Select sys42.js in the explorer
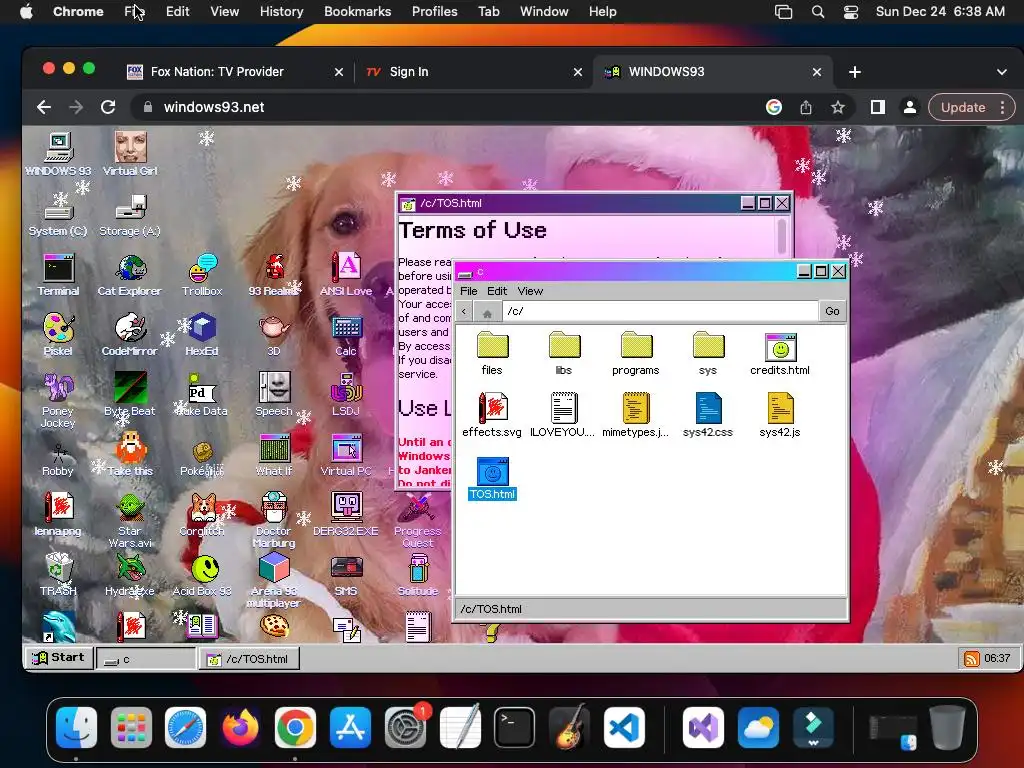This screenshot has width=1024, height=768. click(x=780, y=415)
